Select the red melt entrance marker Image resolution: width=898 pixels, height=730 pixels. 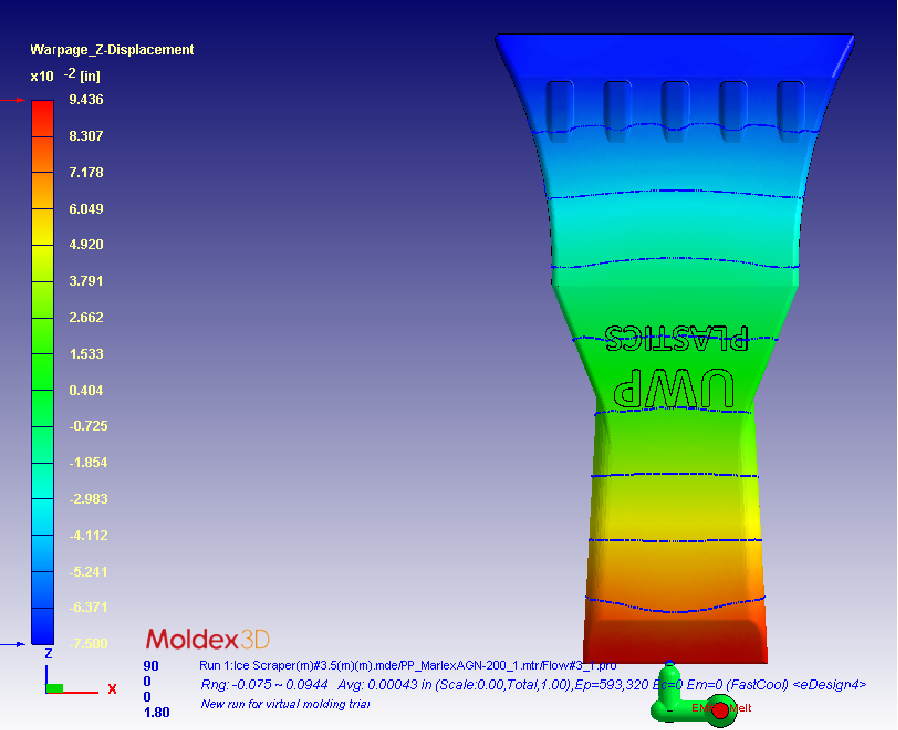click(x=713, y=707)
